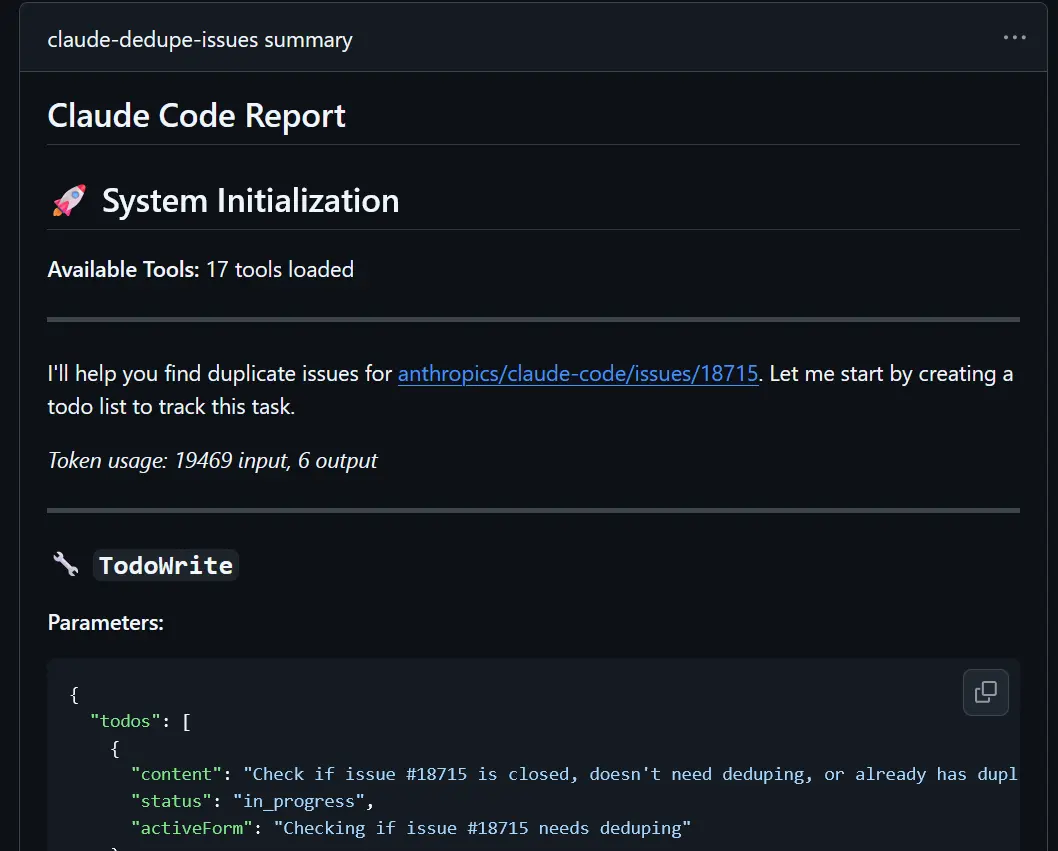The height and width of the screenshot is (851, 1058).
Task: Click the "content" key in JSON
Action: point(176,774)
